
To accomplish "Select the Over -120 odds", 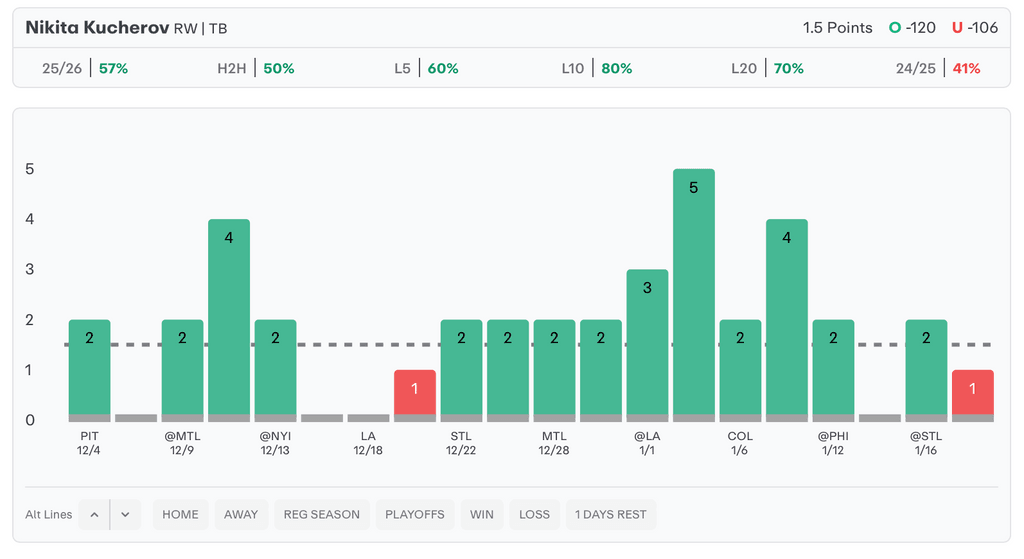I will [x=912, y=28].
